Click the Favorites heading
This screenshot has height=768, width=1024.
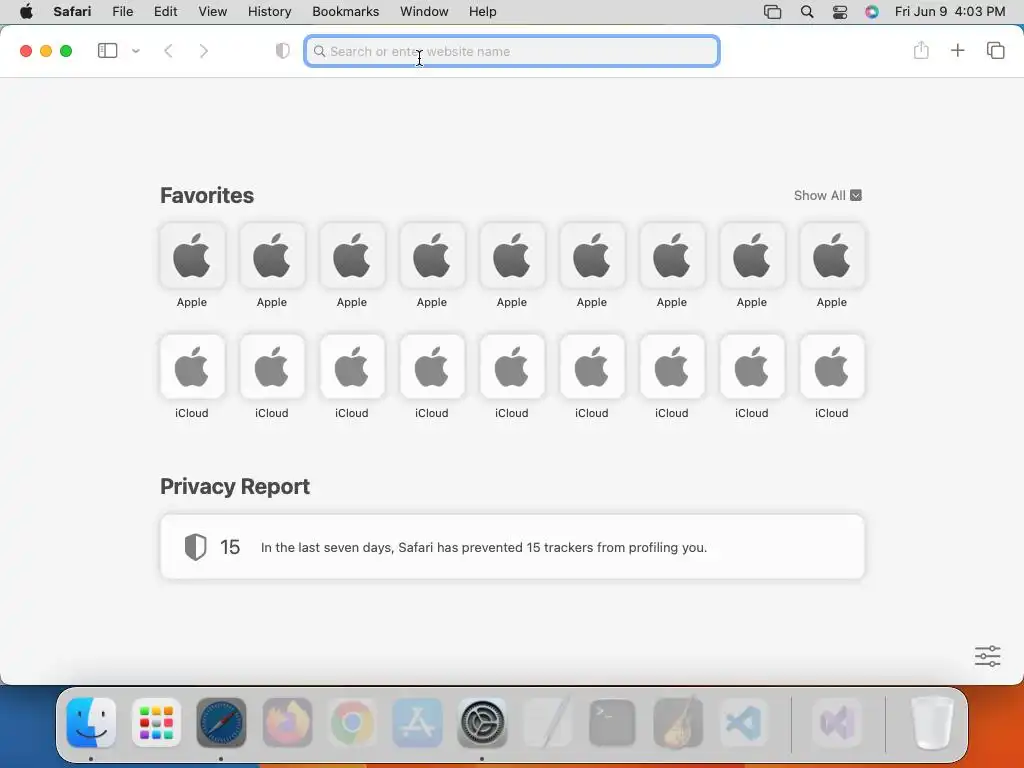207,195
